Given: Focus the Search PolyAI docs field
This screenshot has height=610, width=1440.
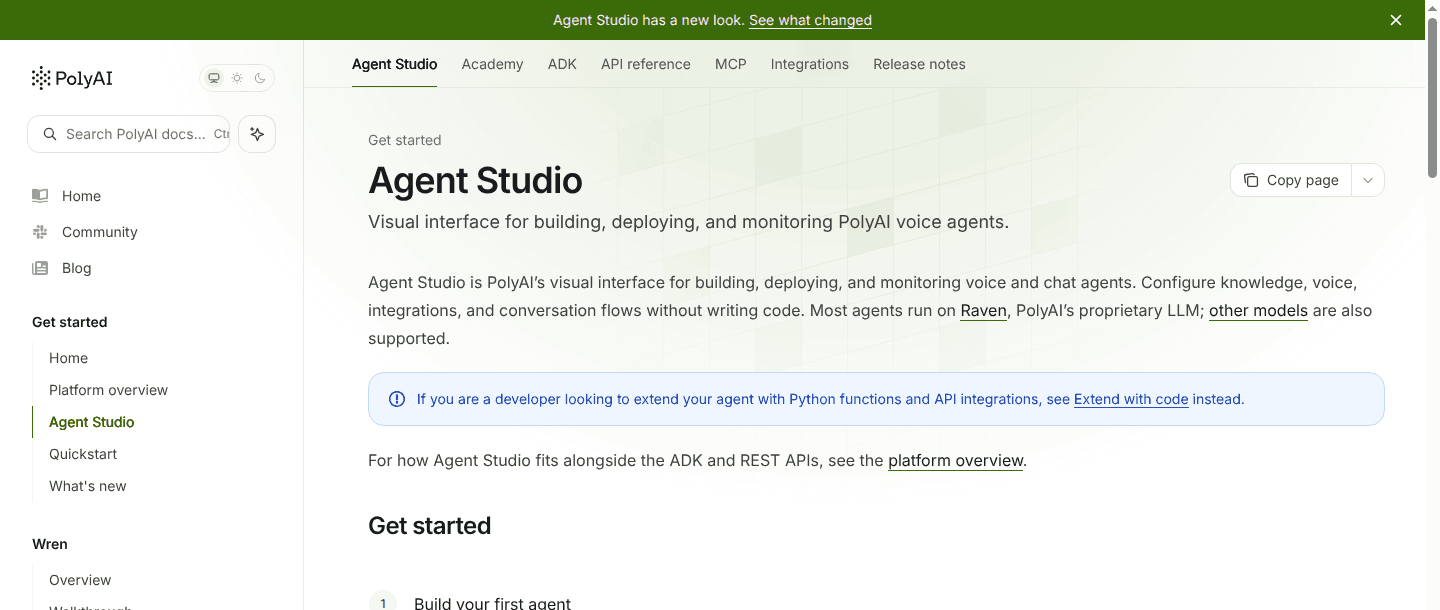Looking at the screenshot, I should [x=129, y=134].
